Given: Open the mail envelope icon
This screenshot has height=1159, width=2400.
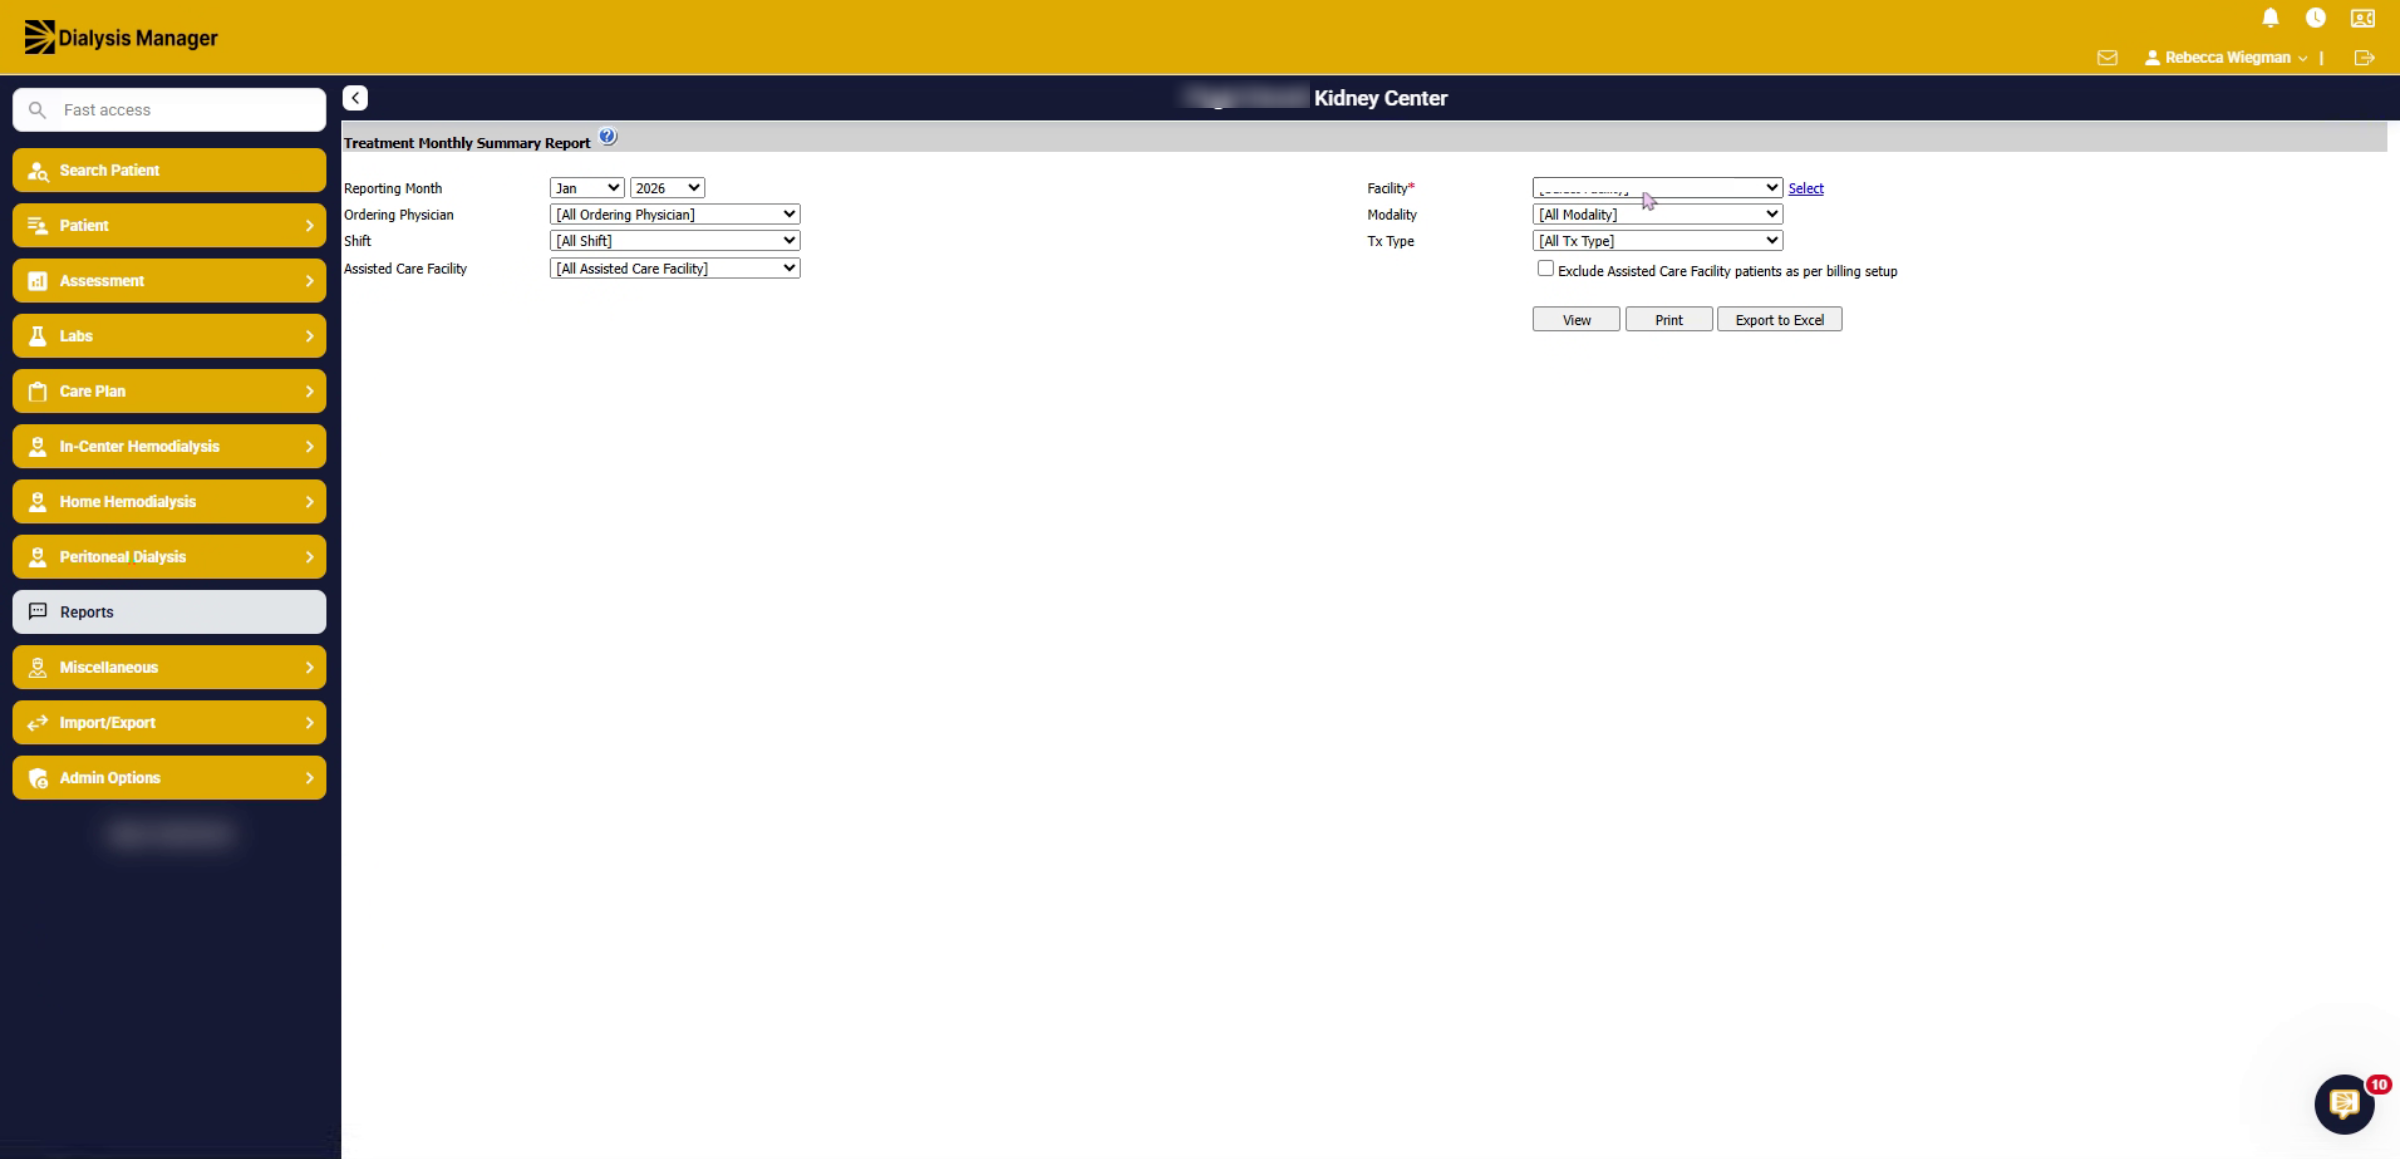Looking at the screenshot, I should pos(2107,58).
